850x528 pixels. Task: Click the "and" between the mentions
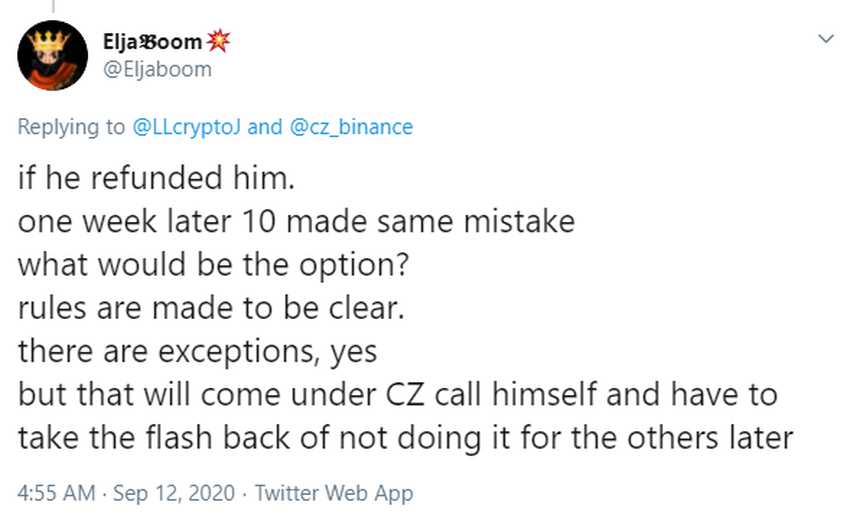point(264,127)
